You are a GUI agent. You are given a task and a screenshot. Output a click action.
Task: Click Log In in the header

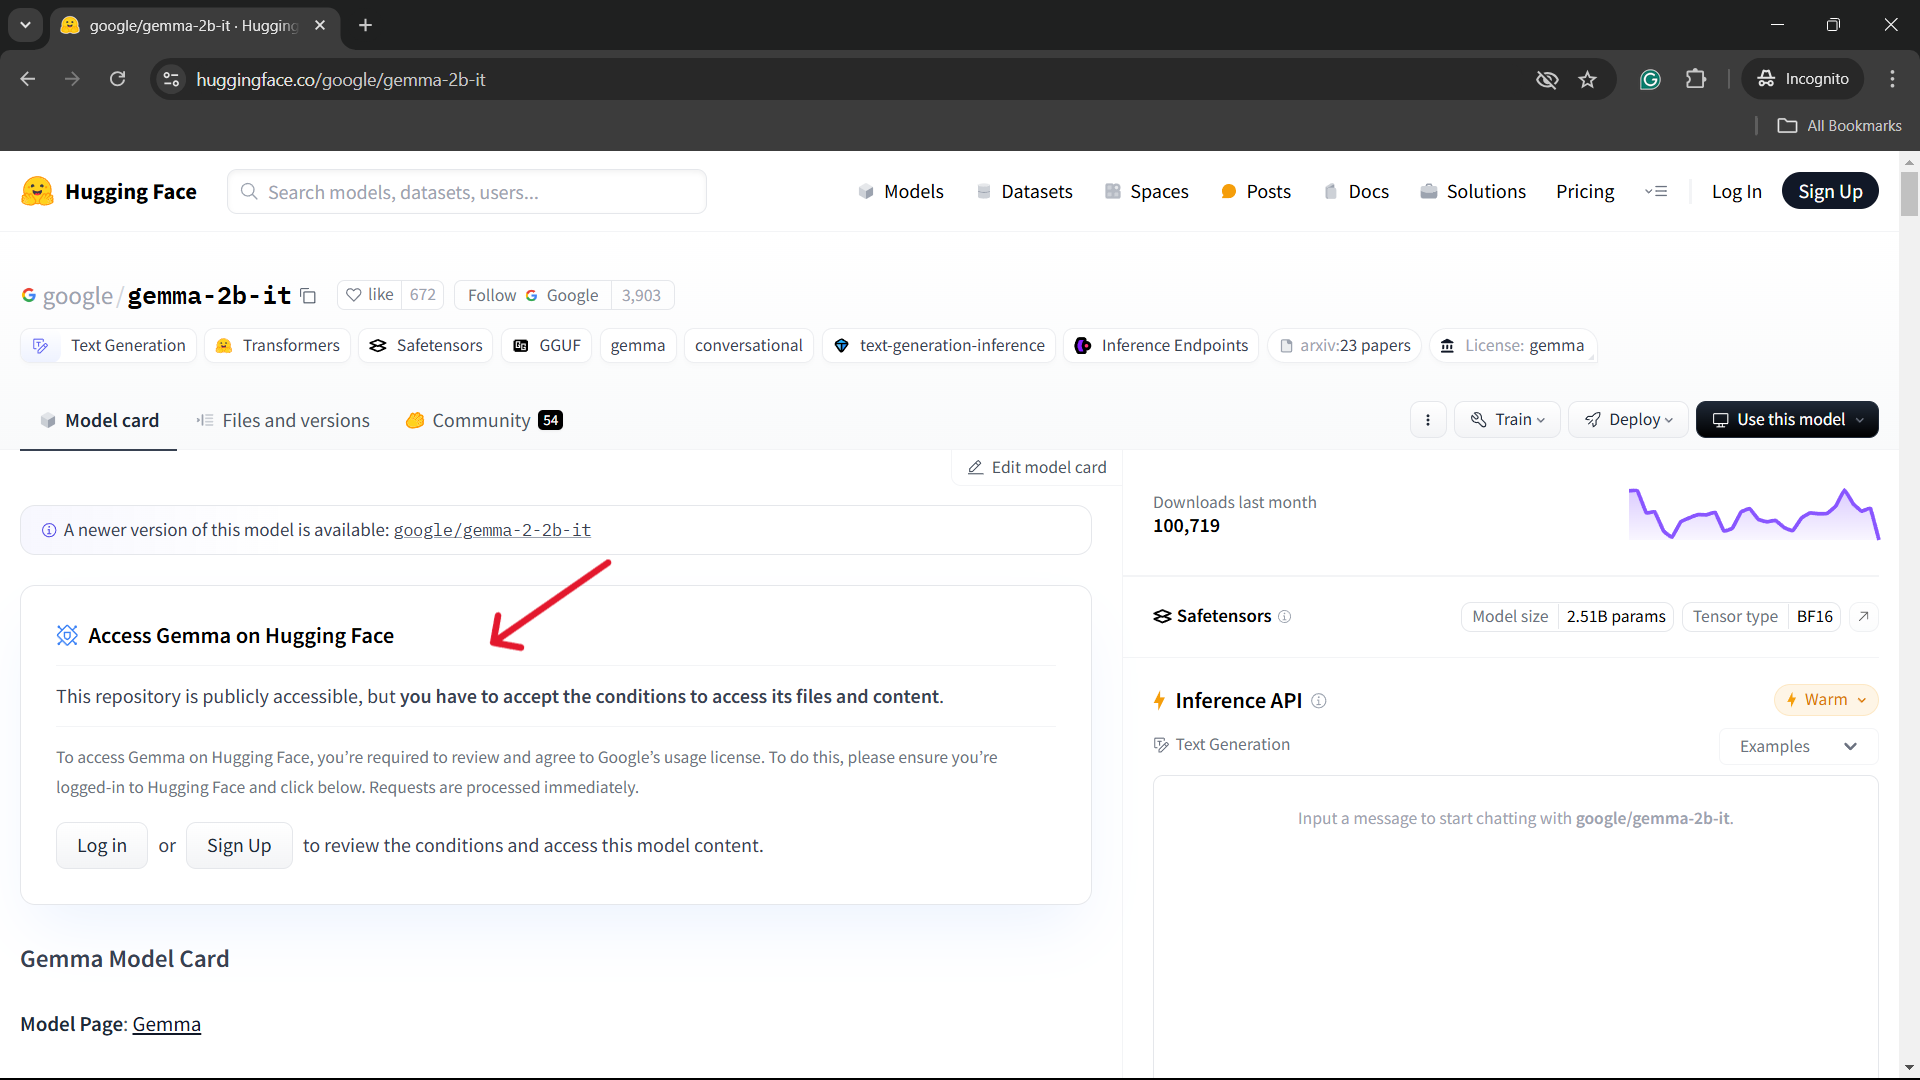tap(1737, 191)
